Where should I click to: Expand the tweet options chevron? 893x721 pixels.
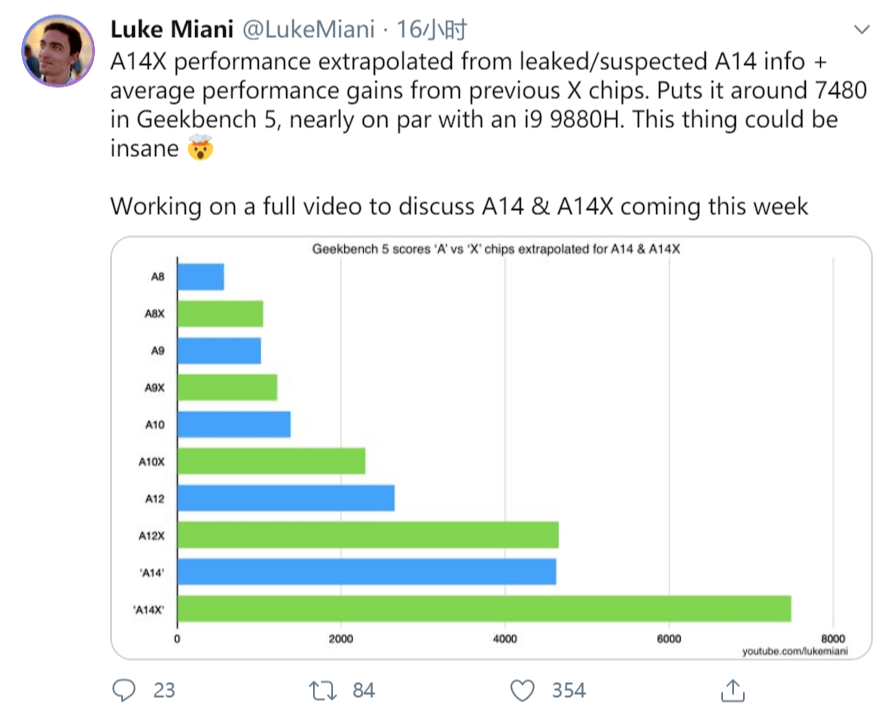(859, 30)
